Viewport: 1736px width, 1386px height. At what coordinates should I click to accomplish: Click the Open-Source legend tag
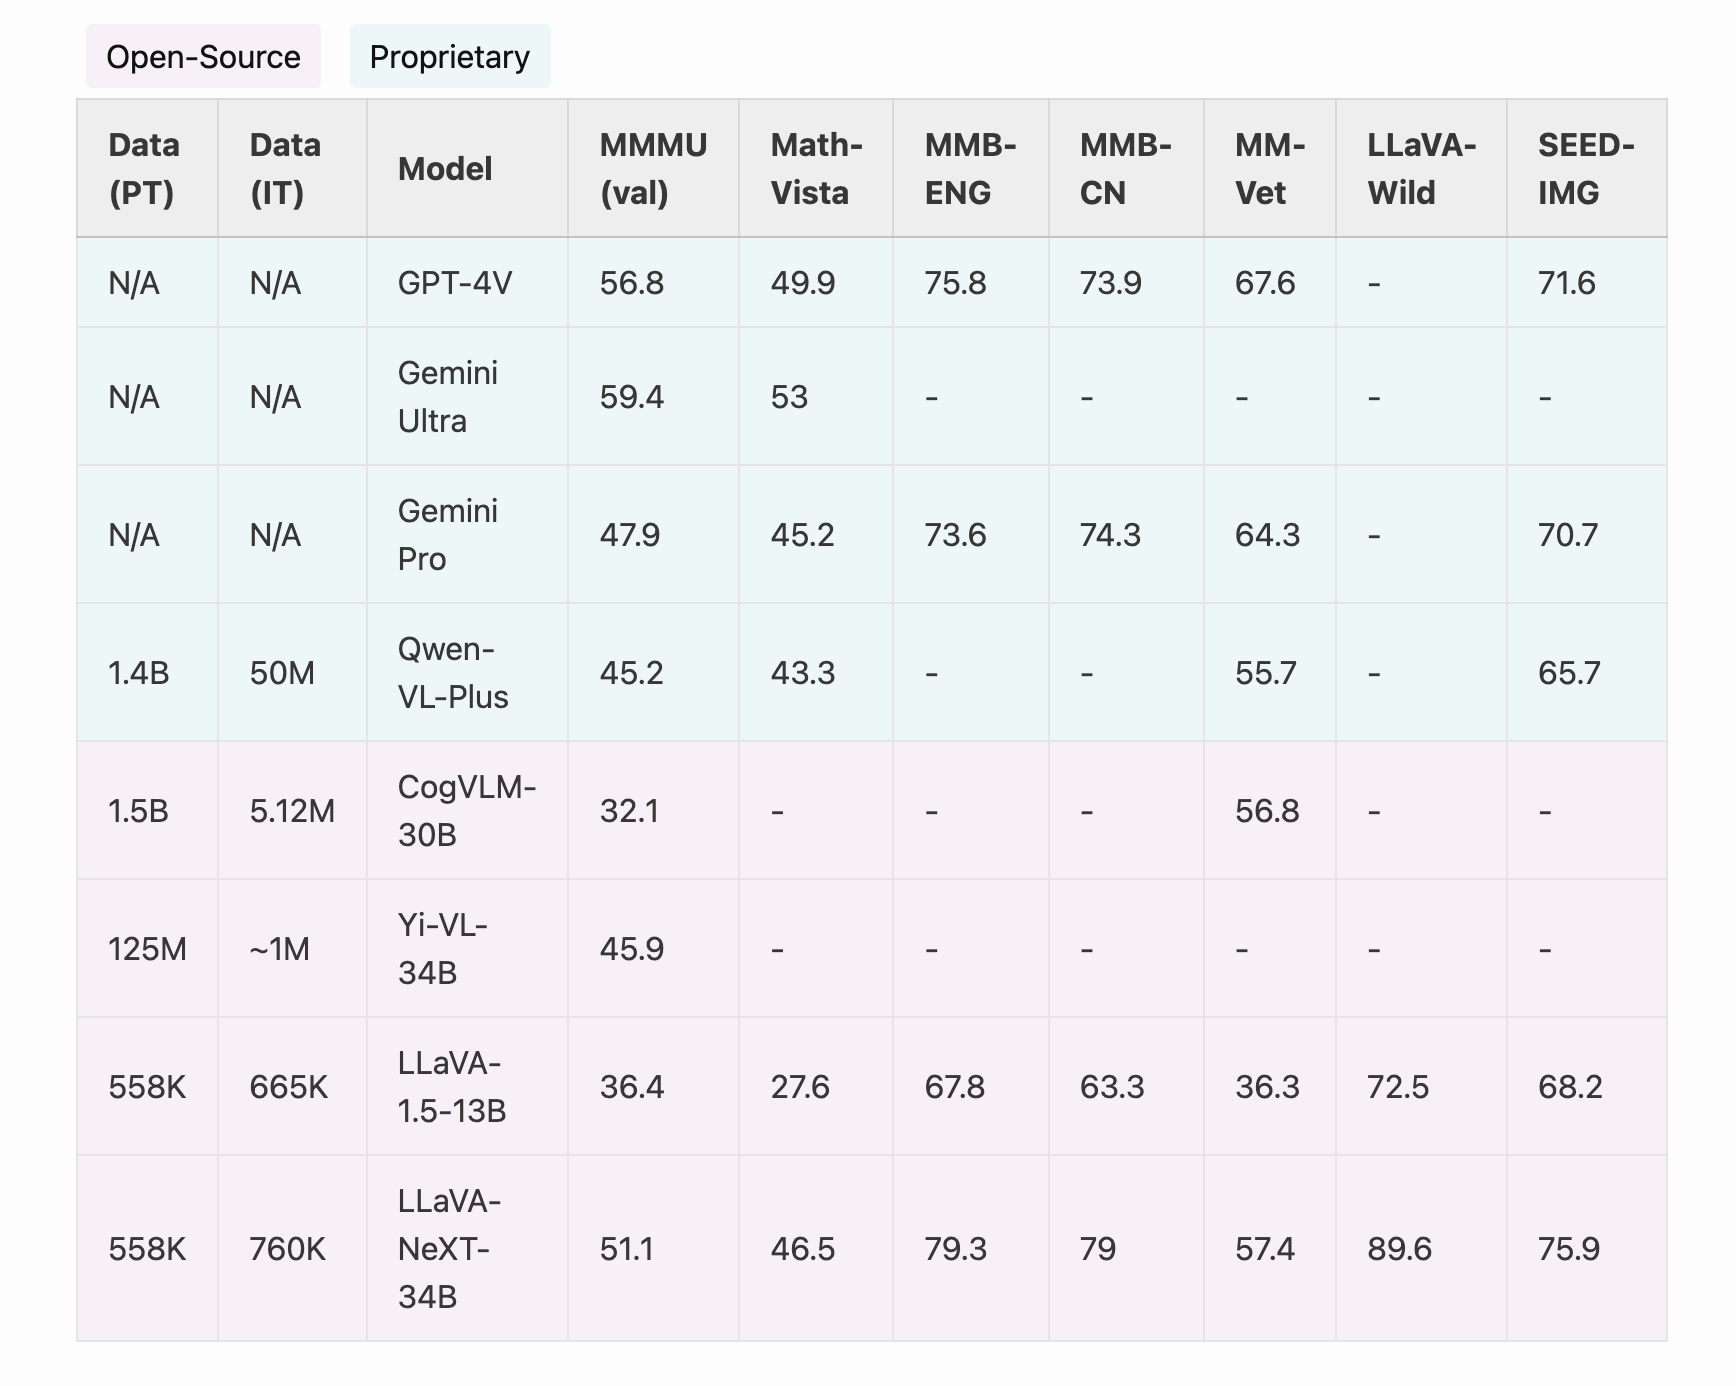[203, 57]
